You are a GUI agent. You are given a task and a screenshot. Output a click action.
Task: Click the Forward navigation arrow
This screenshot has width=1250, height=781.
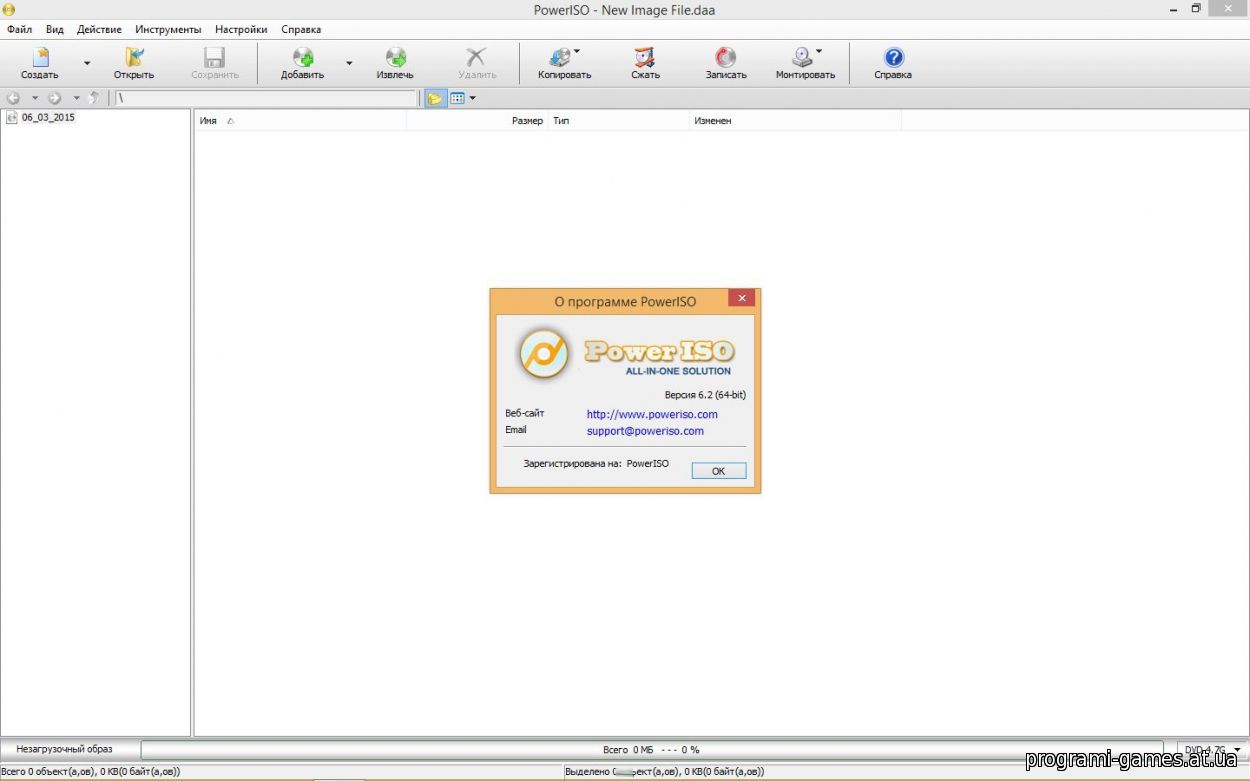coord(55,98)
